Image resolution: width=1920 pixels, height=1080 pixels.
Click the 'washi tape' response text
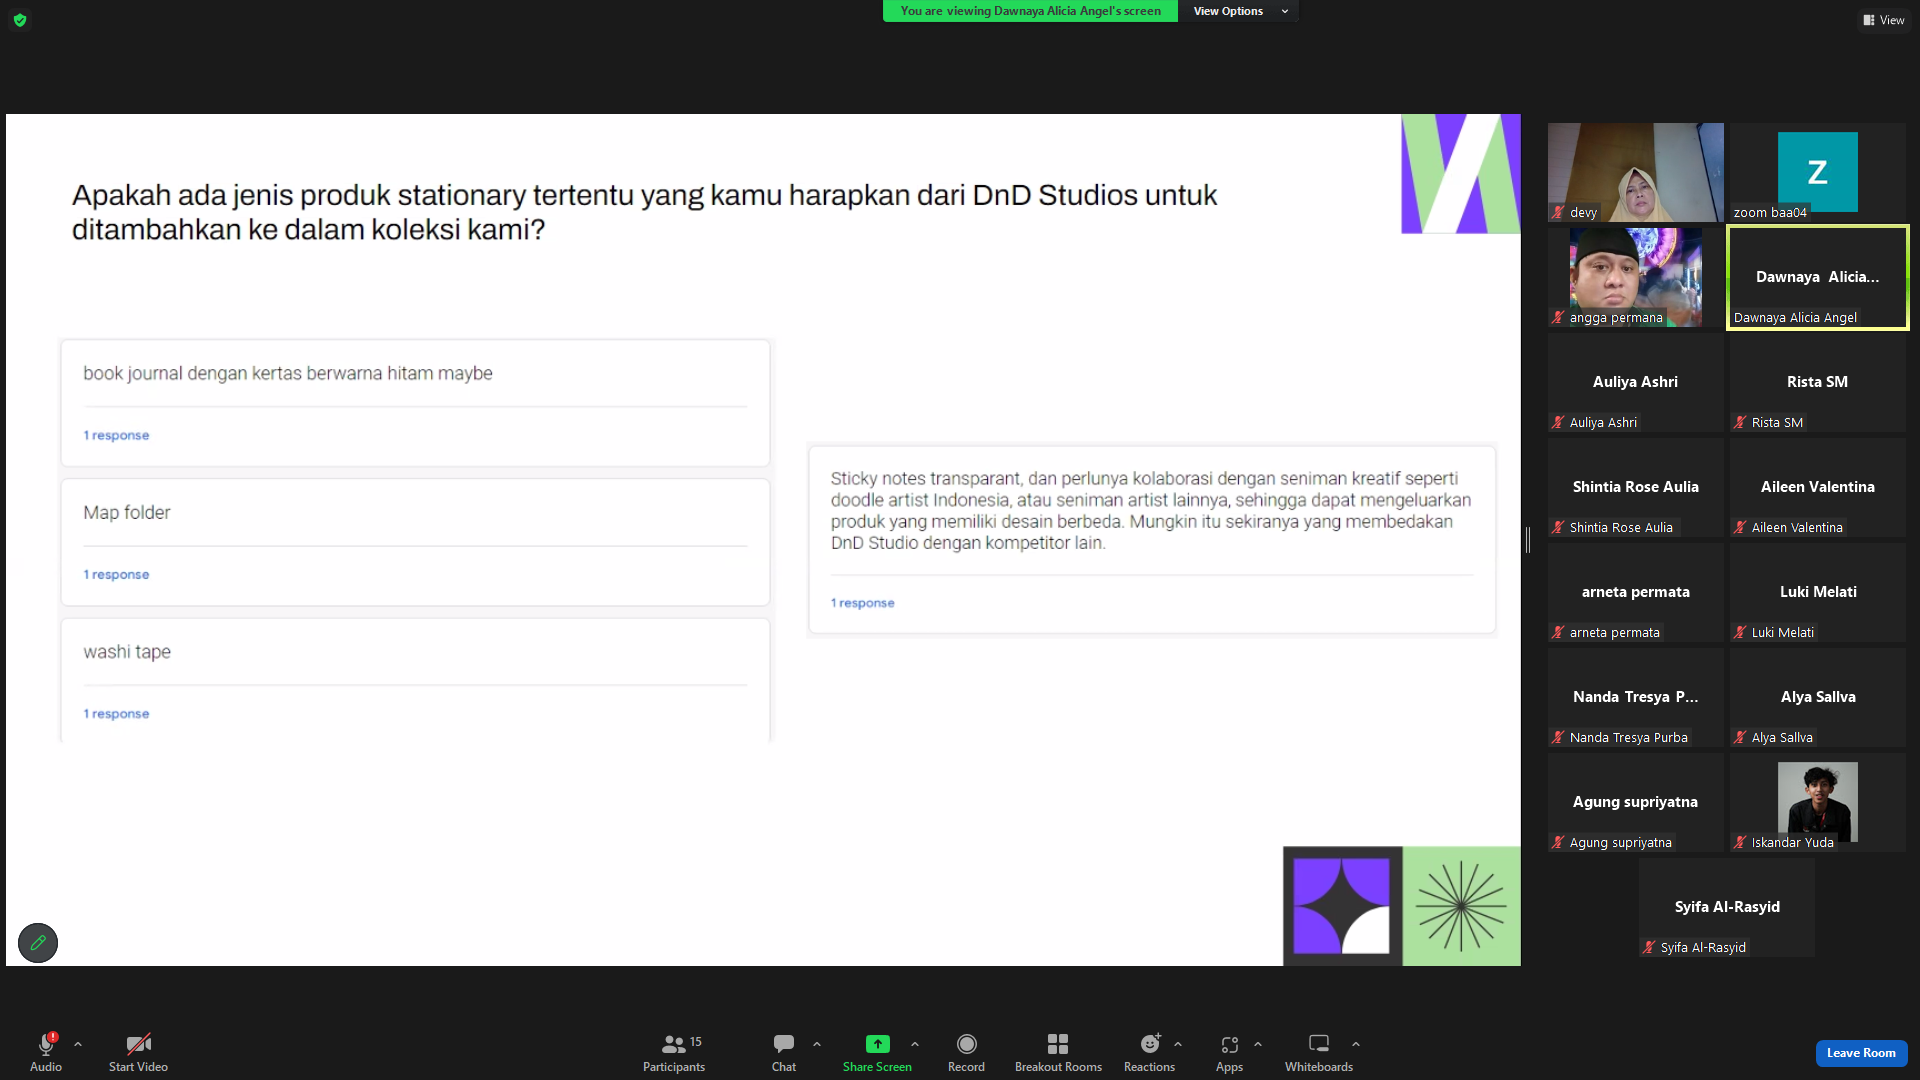(x=127, y=652)
